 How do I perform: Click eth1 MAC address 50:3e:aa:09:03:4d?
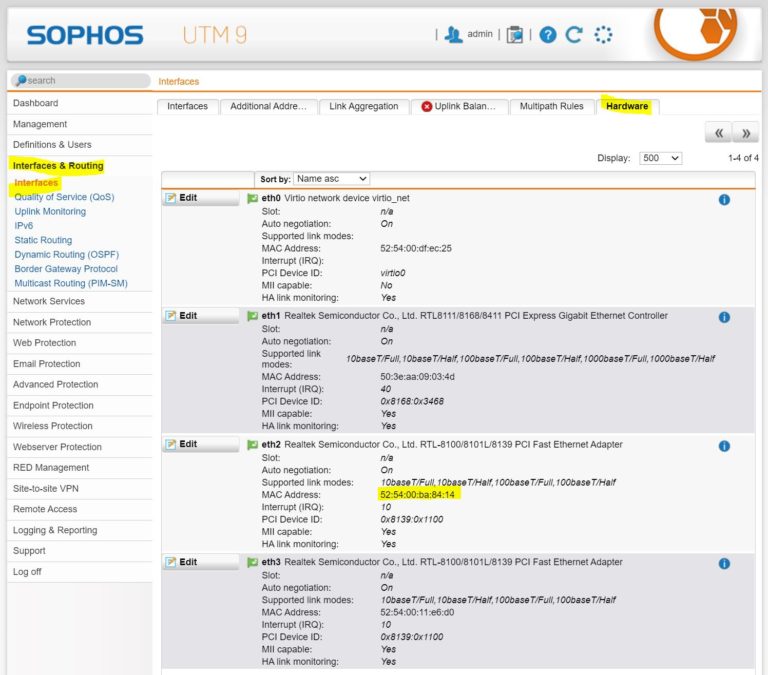(x=417, y=377)
